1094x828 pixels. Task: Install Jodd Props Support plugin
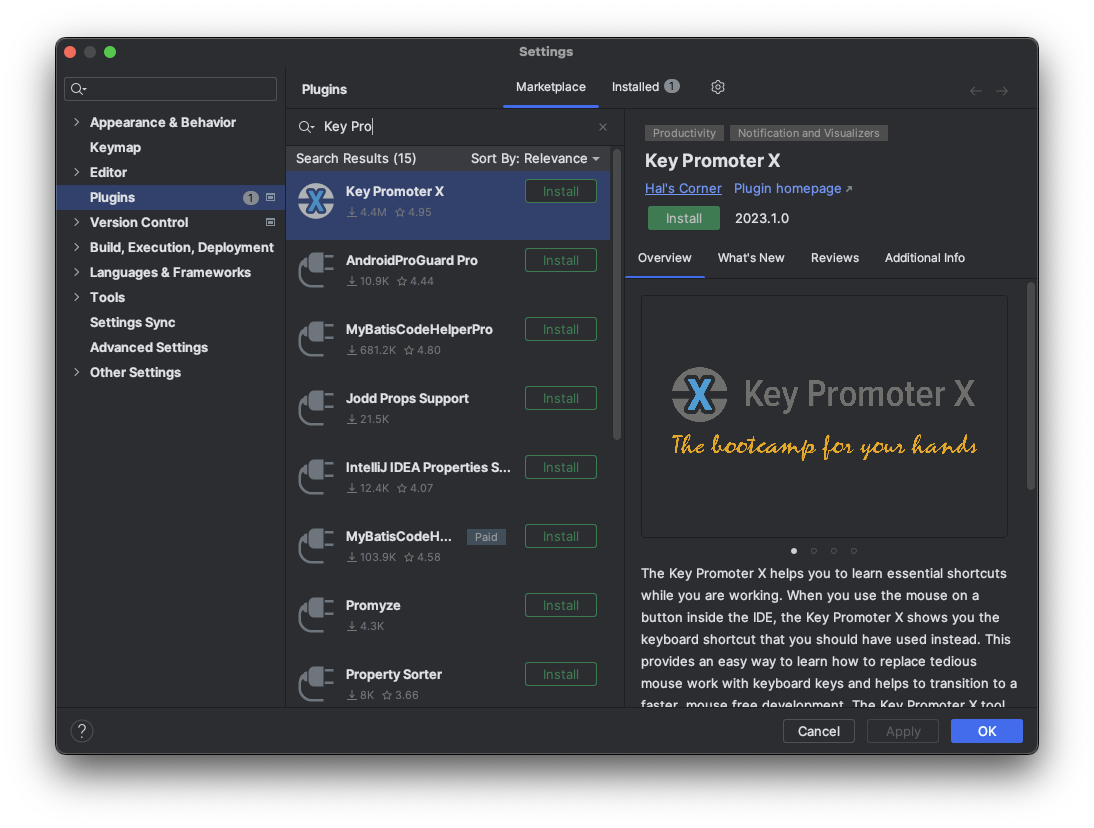coord(560,399)
